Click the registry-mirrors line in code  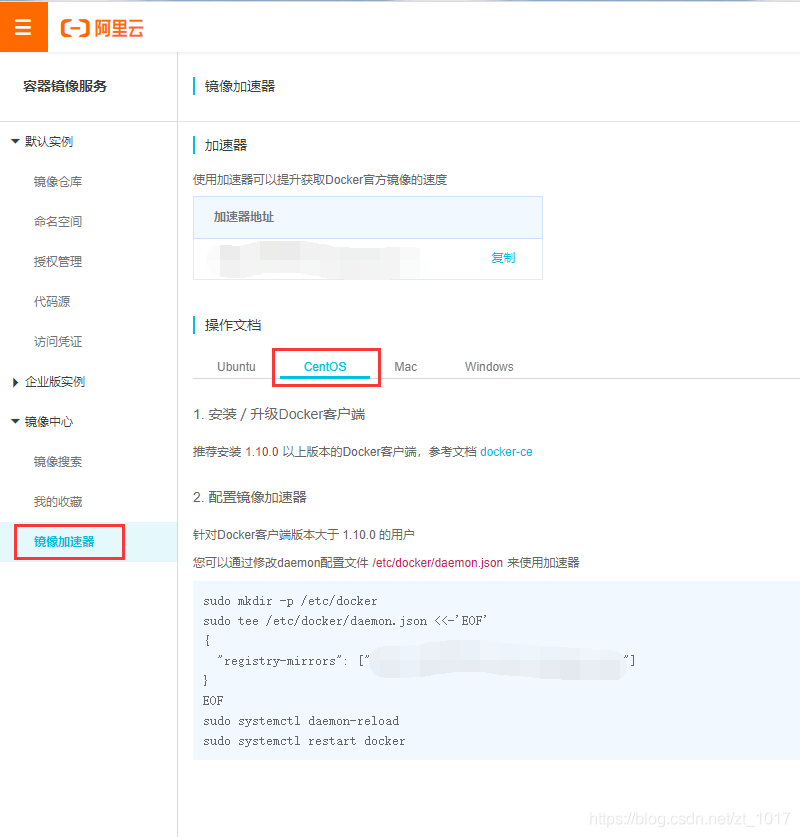pos(426,661)
